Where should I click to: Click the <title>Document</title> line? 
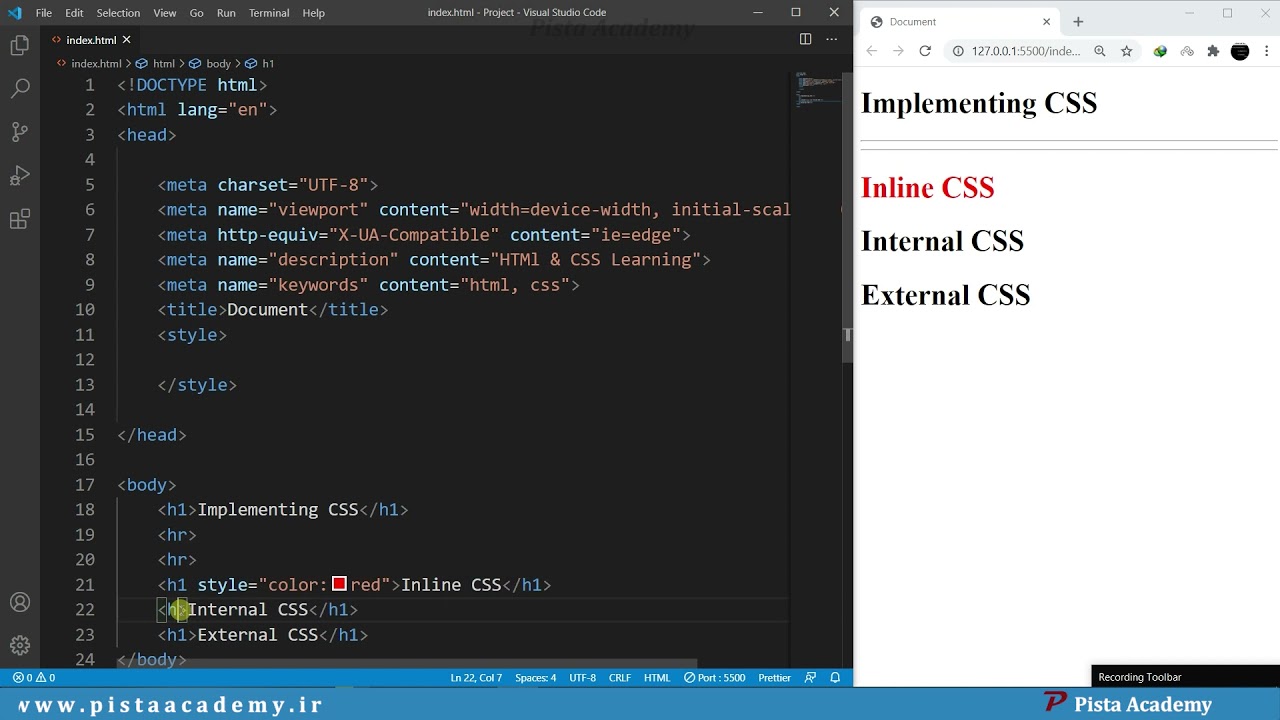point(272,310)
